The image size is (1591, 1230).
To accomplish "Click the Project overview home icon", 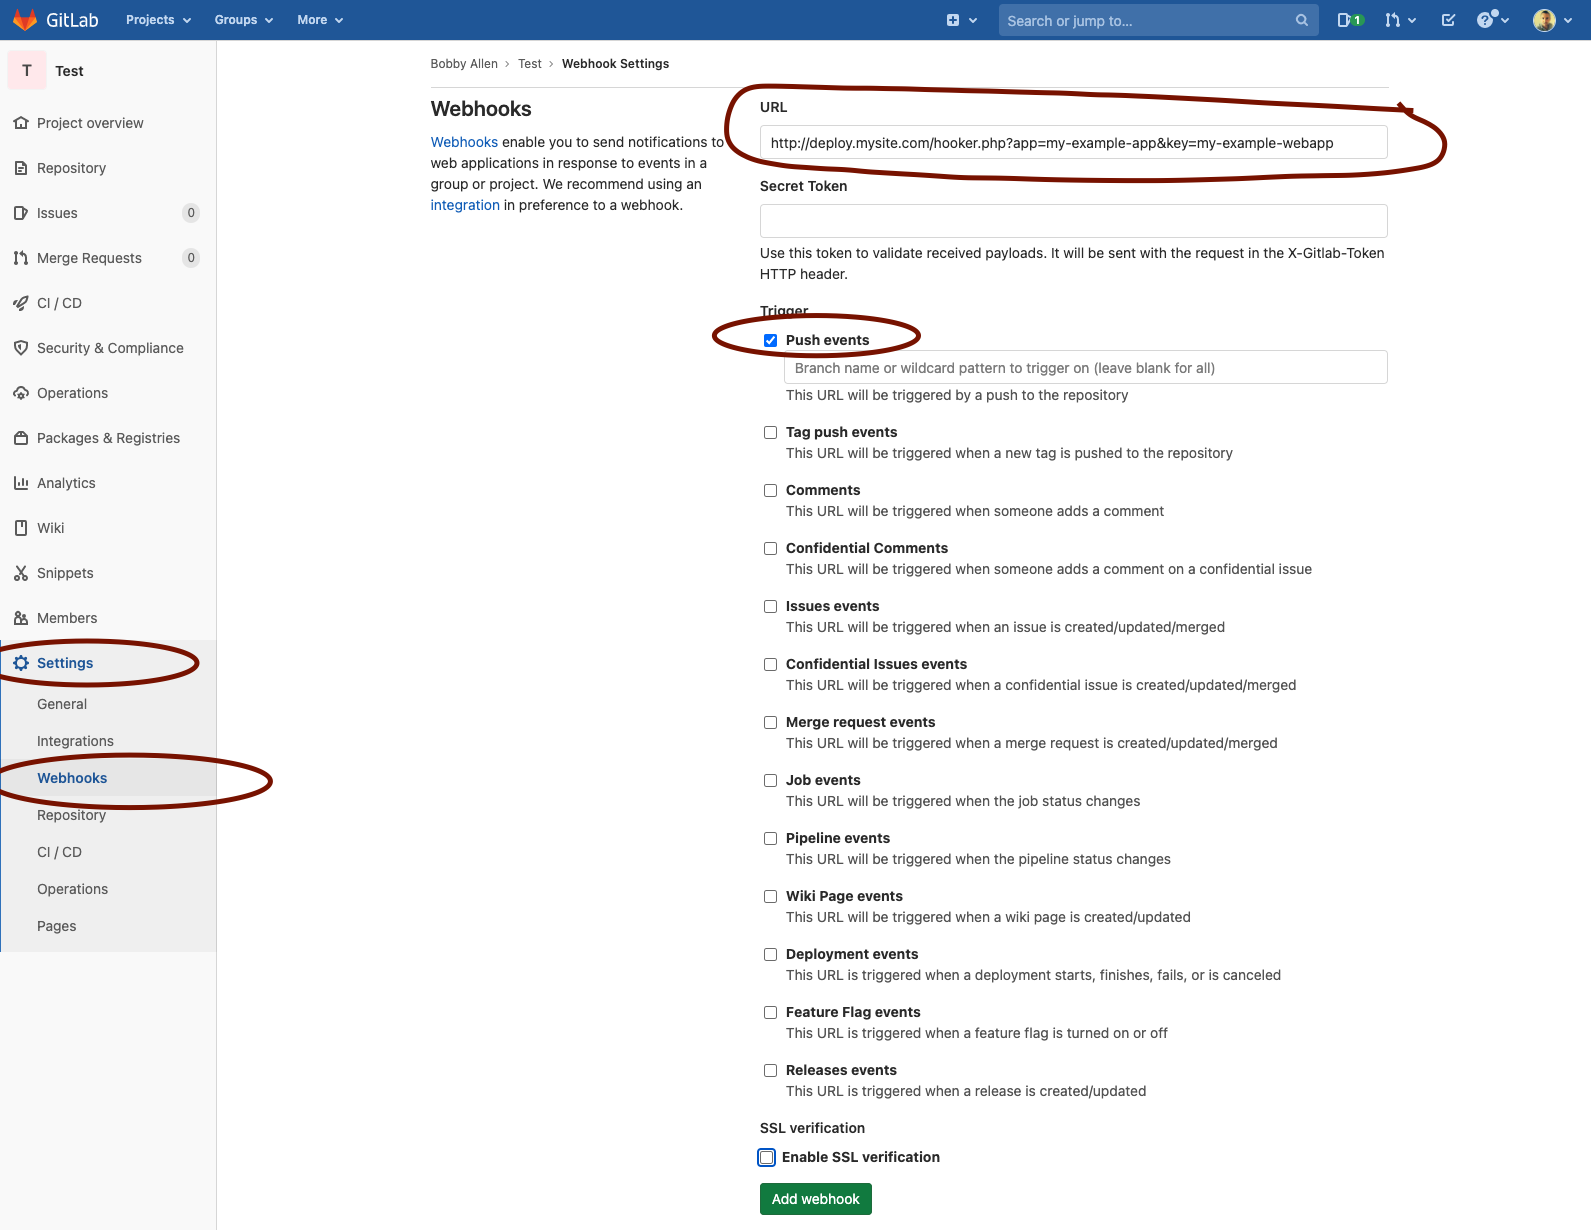I will 21,123.
